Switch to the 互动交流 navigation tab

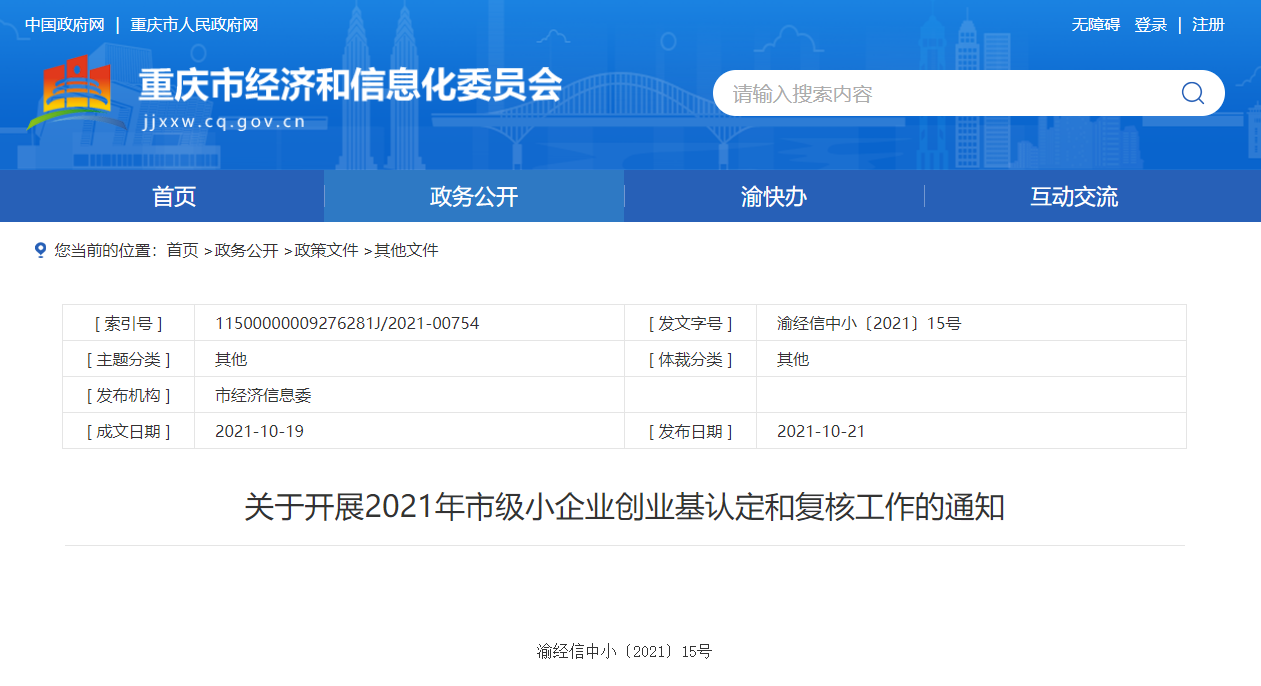point(1074,197)
